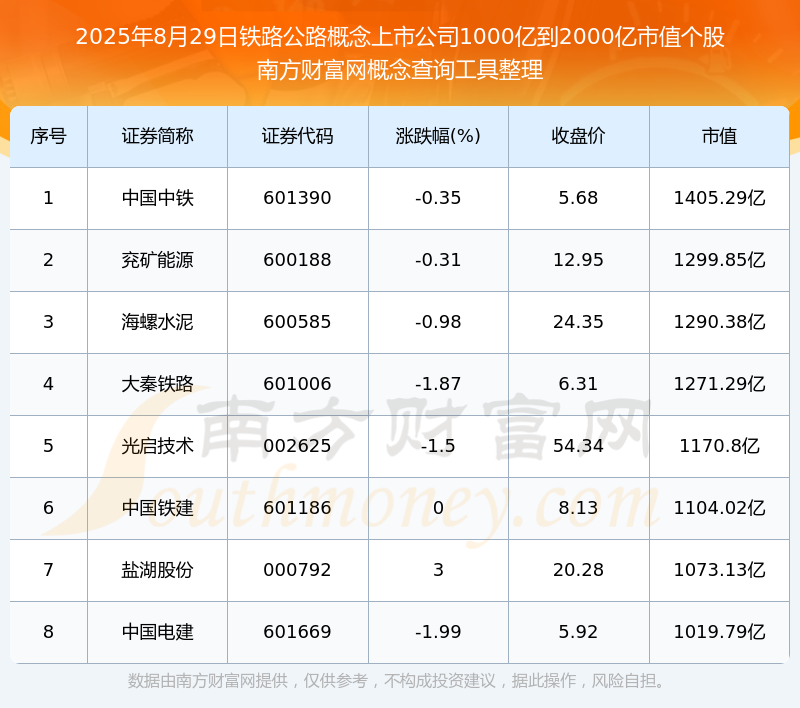Click closing price 6.31

(x=579, y=384)
